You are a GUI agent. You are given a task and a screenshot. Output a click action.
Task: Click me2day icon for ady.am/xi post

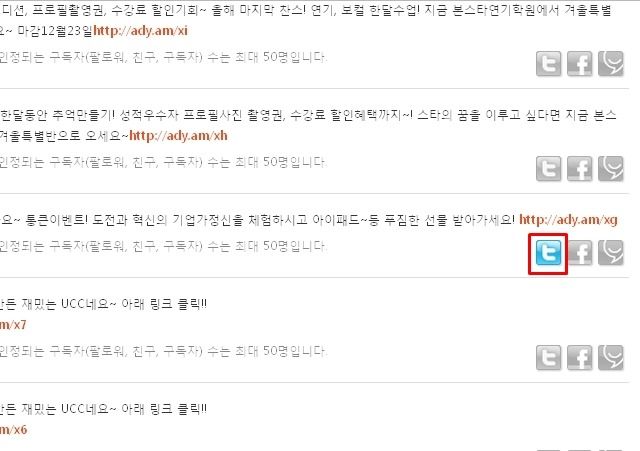click(611, 64)
